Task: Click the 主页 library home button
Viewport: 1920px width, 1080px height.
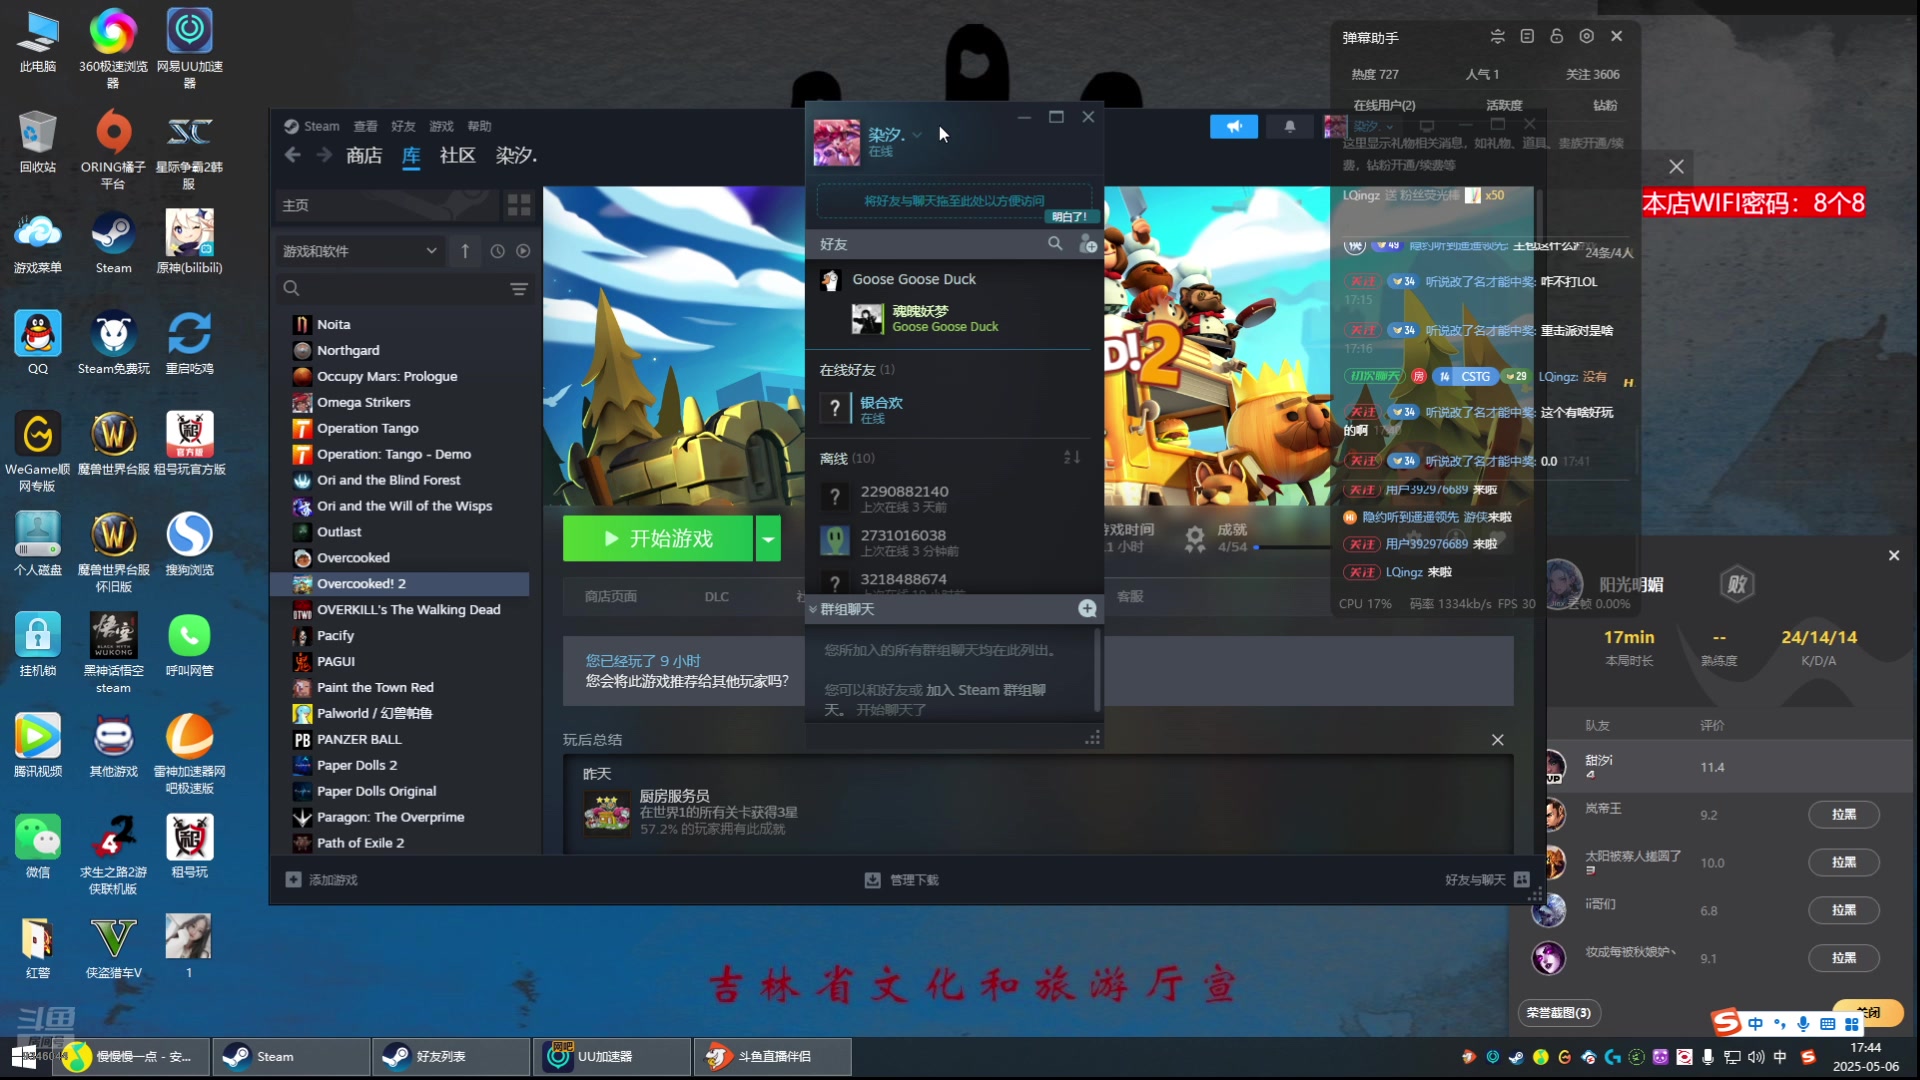Action: [x=386, y=205]
